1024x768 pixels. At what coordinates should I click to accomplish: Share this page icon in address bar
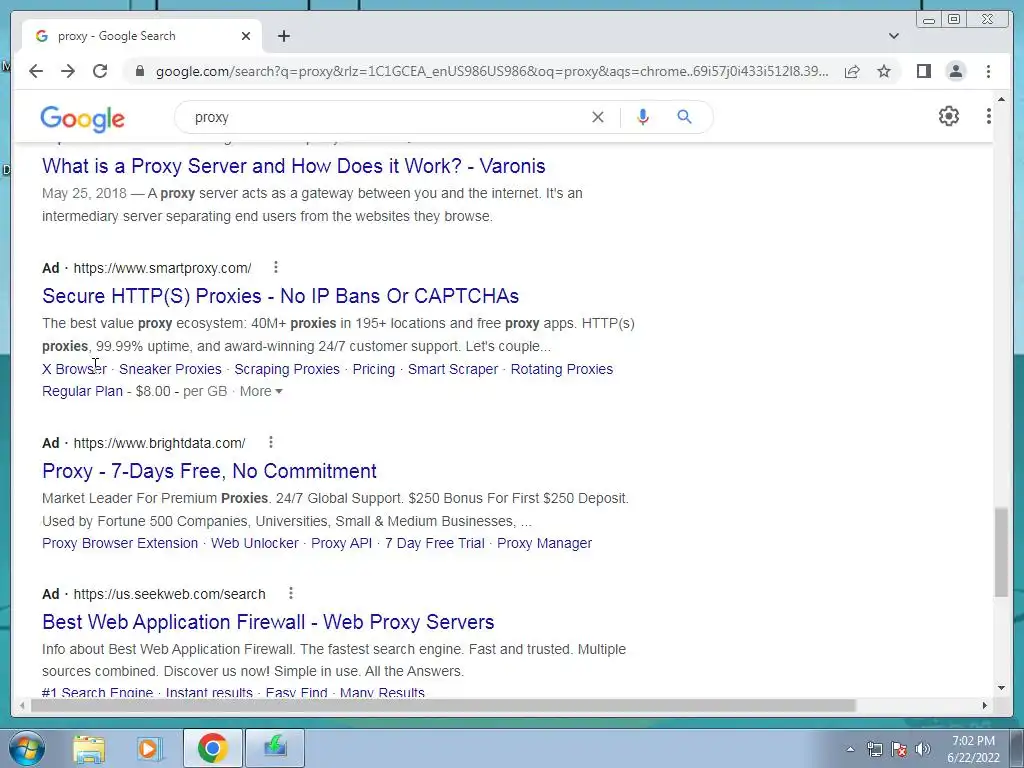852,71
